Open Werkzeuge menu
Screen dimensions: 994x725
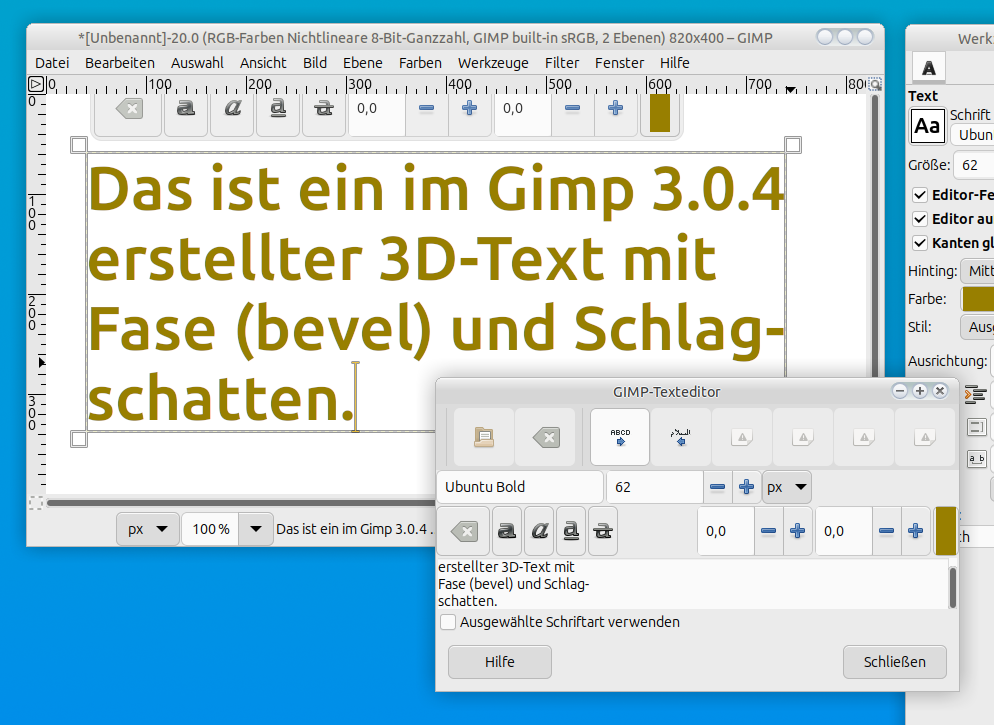[x=493, y=63]
